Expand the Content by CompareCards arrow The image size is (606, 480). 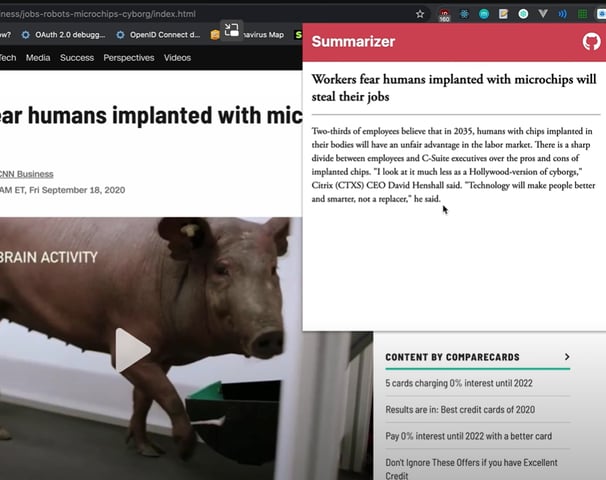click(x=567, y=357)
